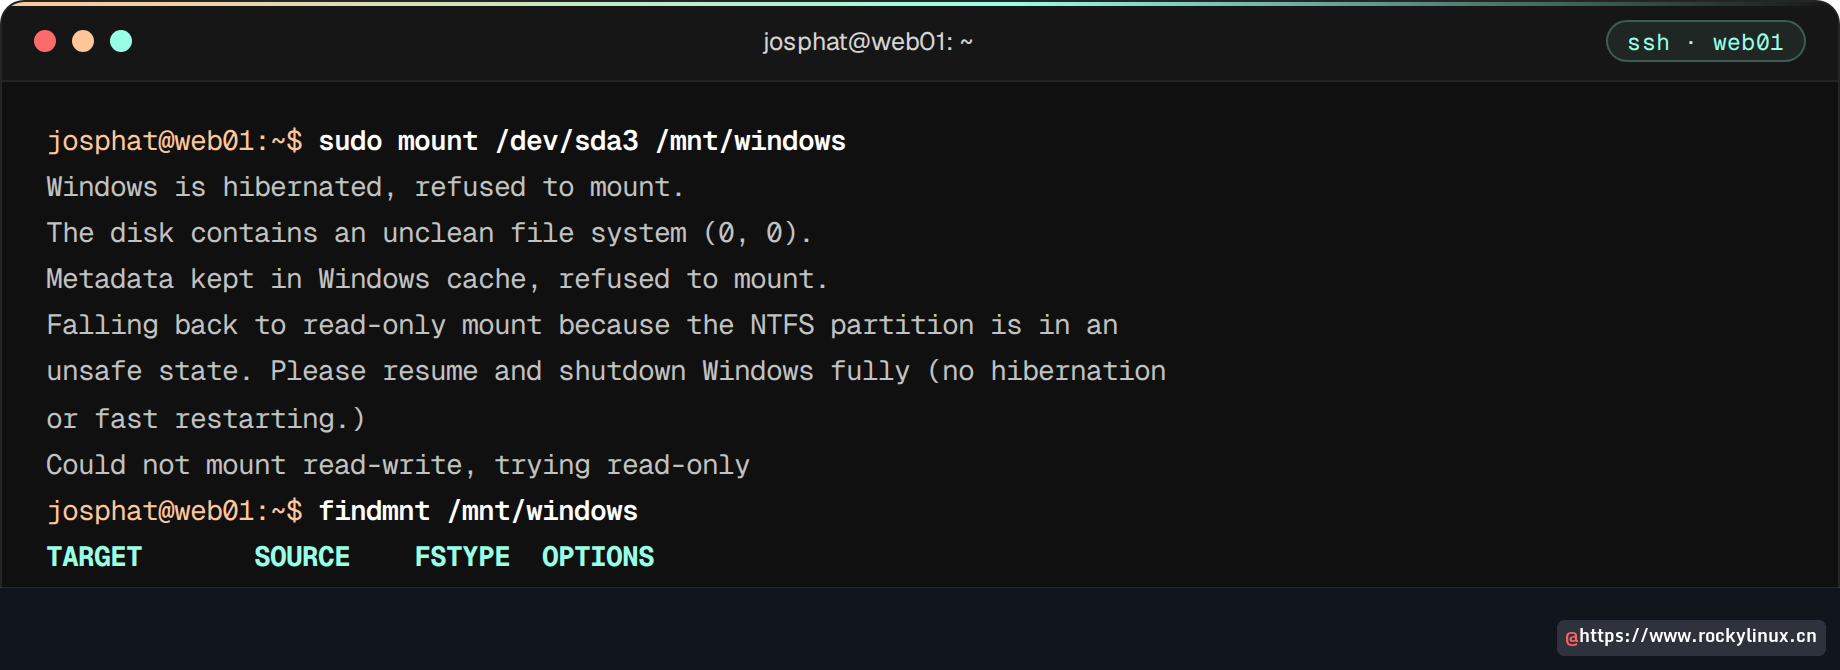The image size is (1840, 670).
Task: Click the green maximize window dot
Action: 121,41
